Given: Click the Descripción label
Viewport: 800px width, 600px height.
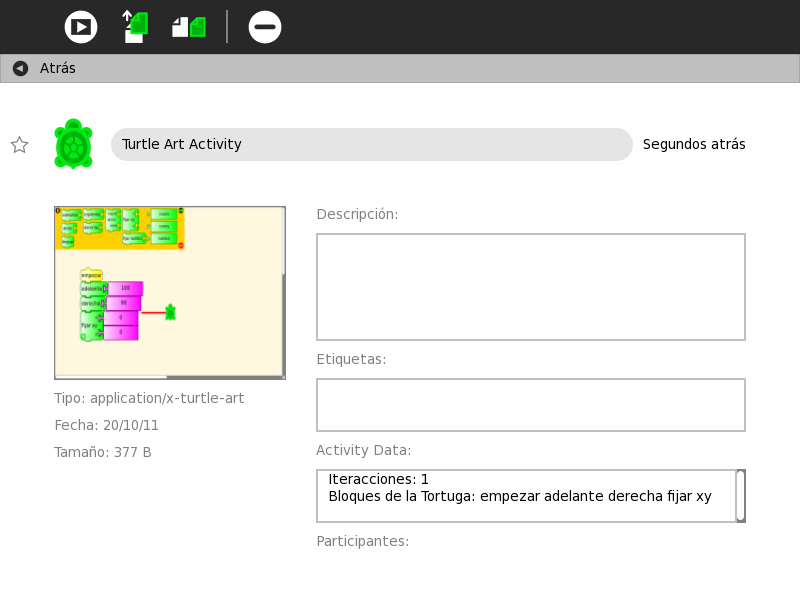Looking at the screenshot, I should pos(357,214).
